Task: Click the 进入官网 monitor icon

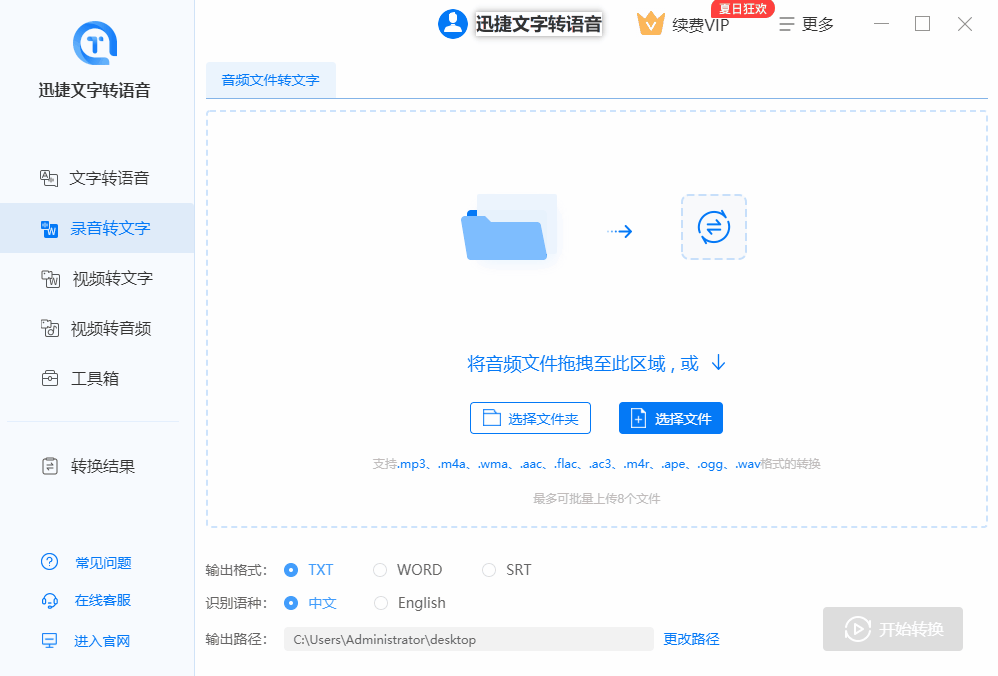Action: (49, 640)
